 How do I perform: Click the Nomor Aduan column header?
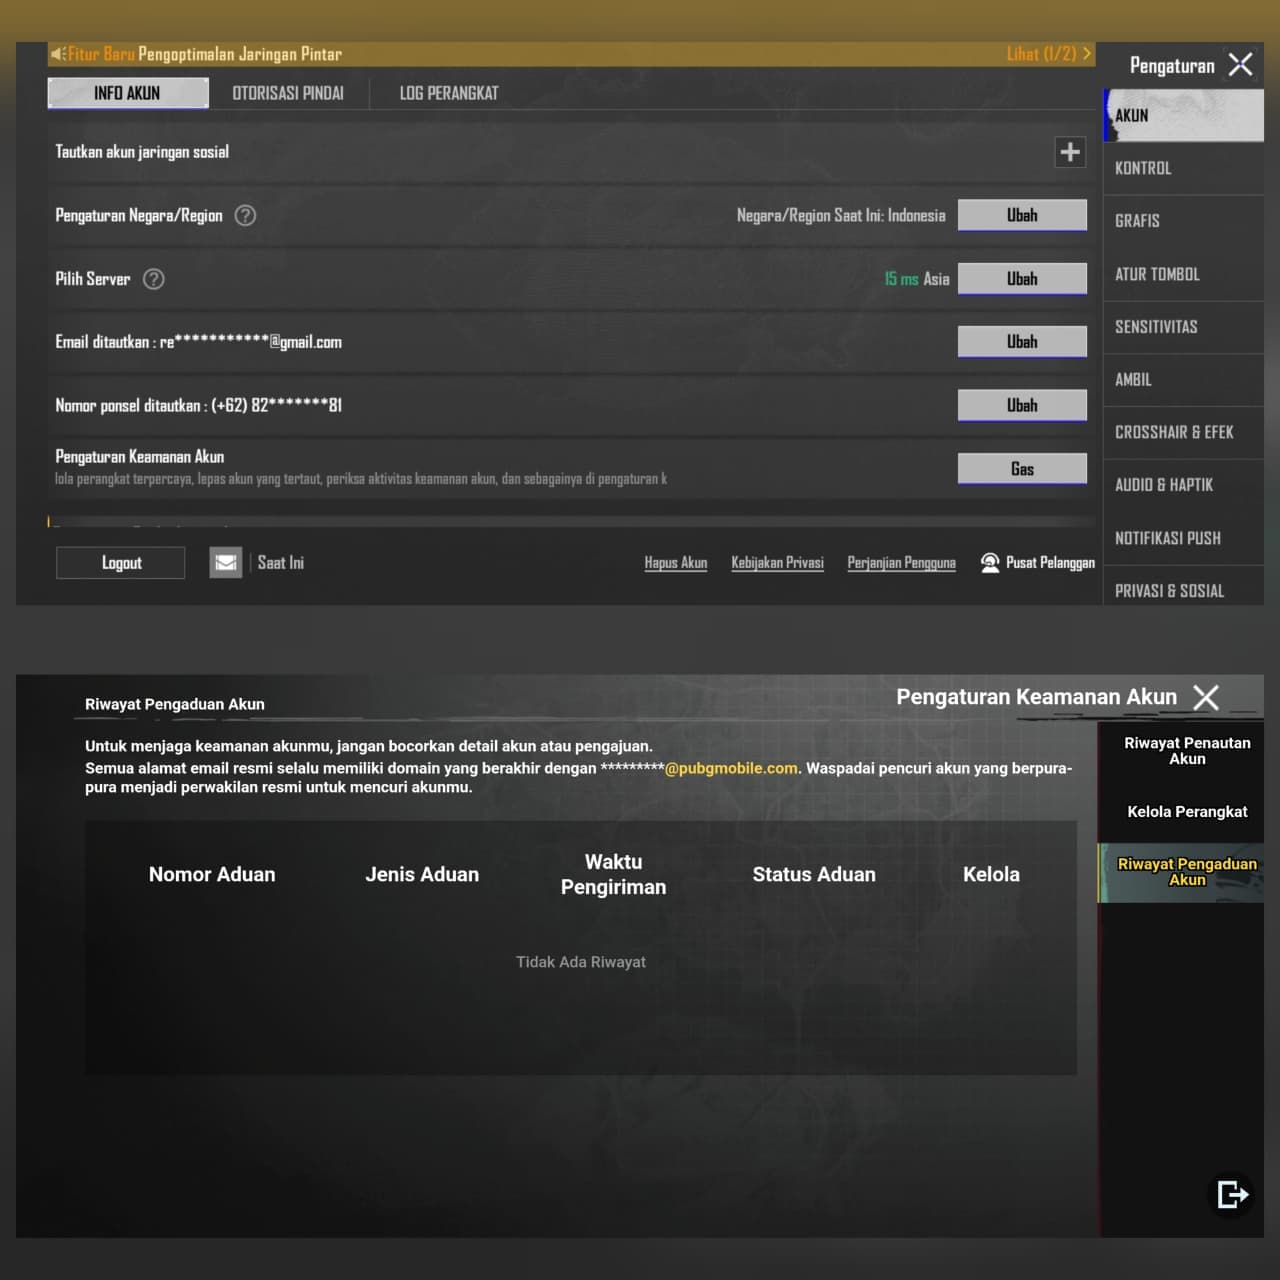tap(212, 874)
